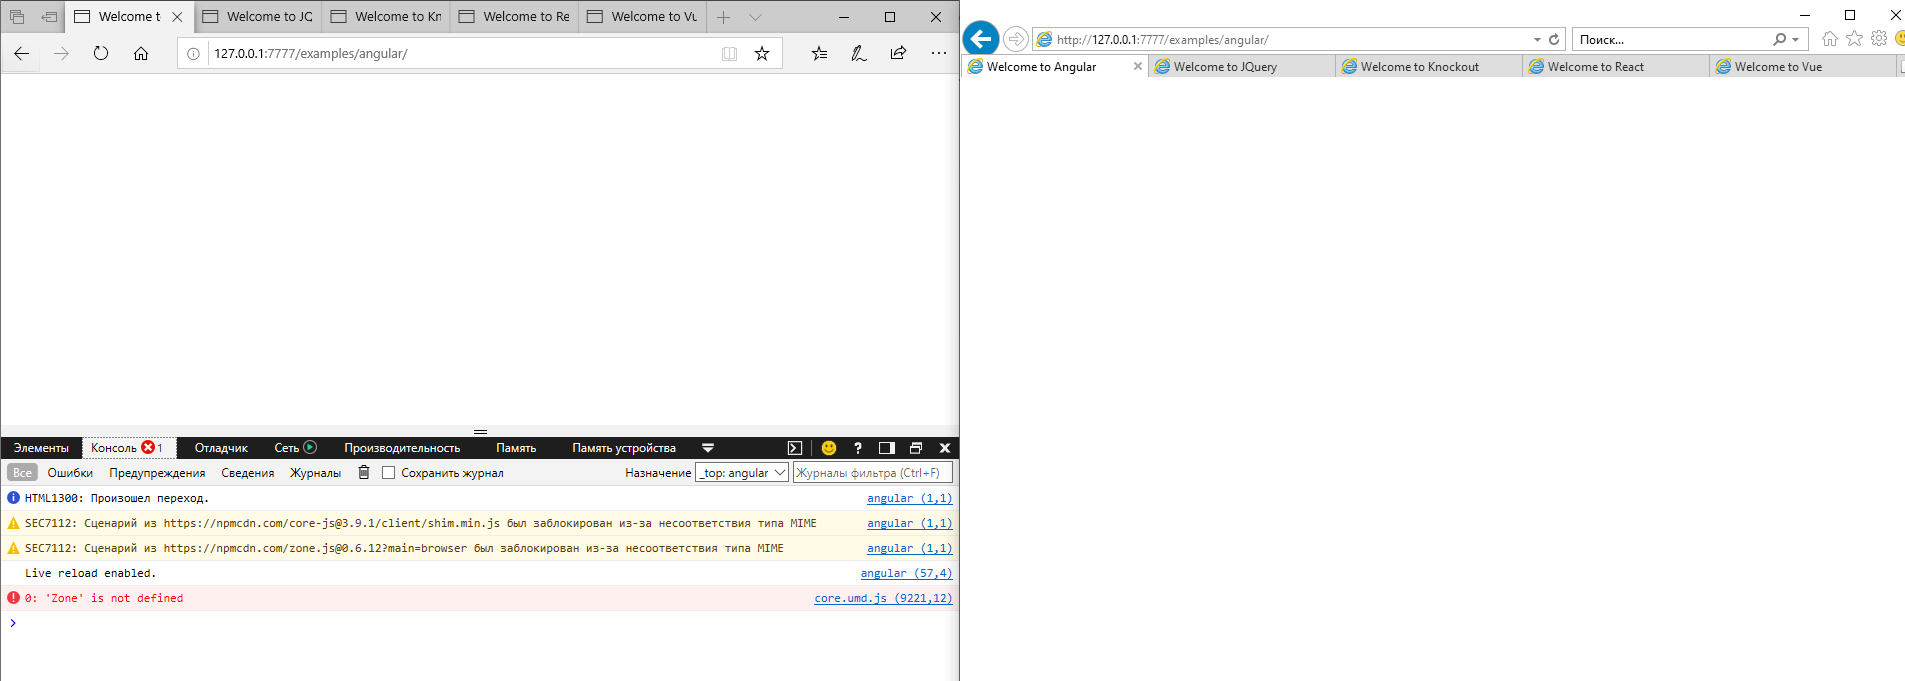Open IE tools gear menu
The height and width of the screenshot is (681, 1905).
click(x=1879, y=38)
